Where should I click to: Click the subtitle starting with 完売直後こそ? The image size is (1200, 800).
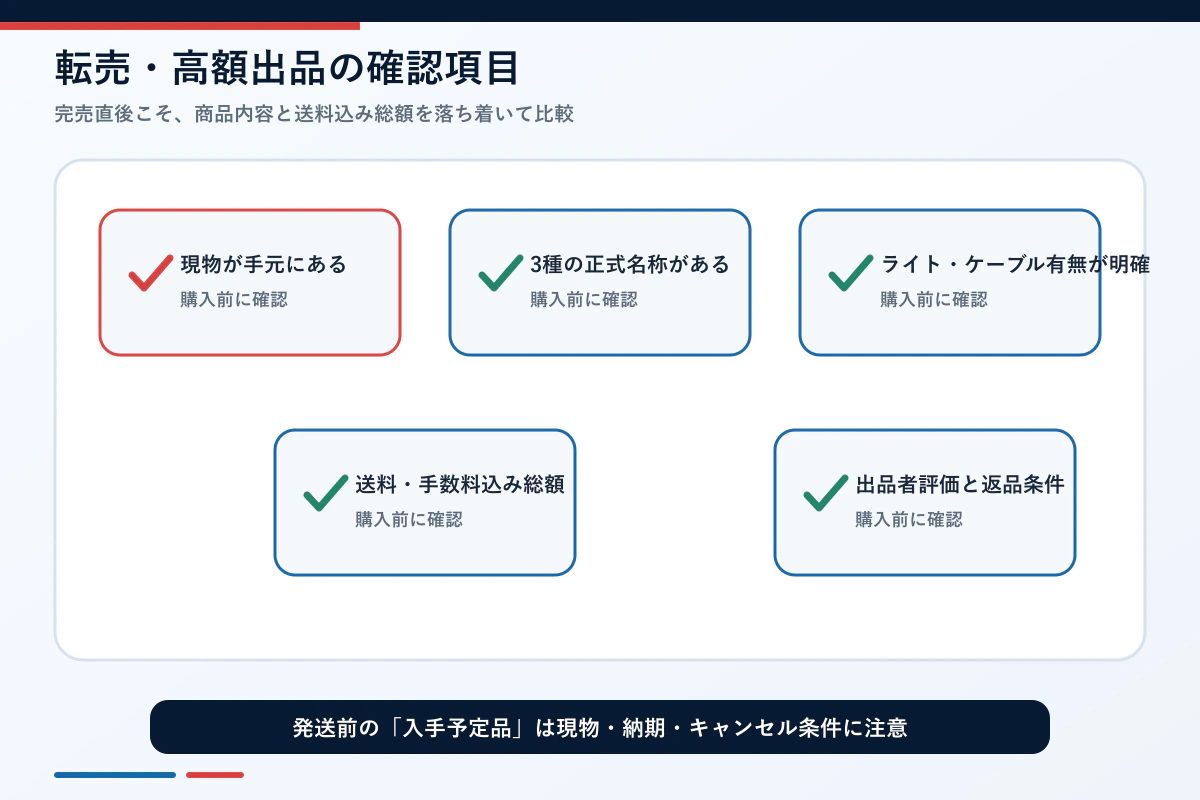[314, 114]
